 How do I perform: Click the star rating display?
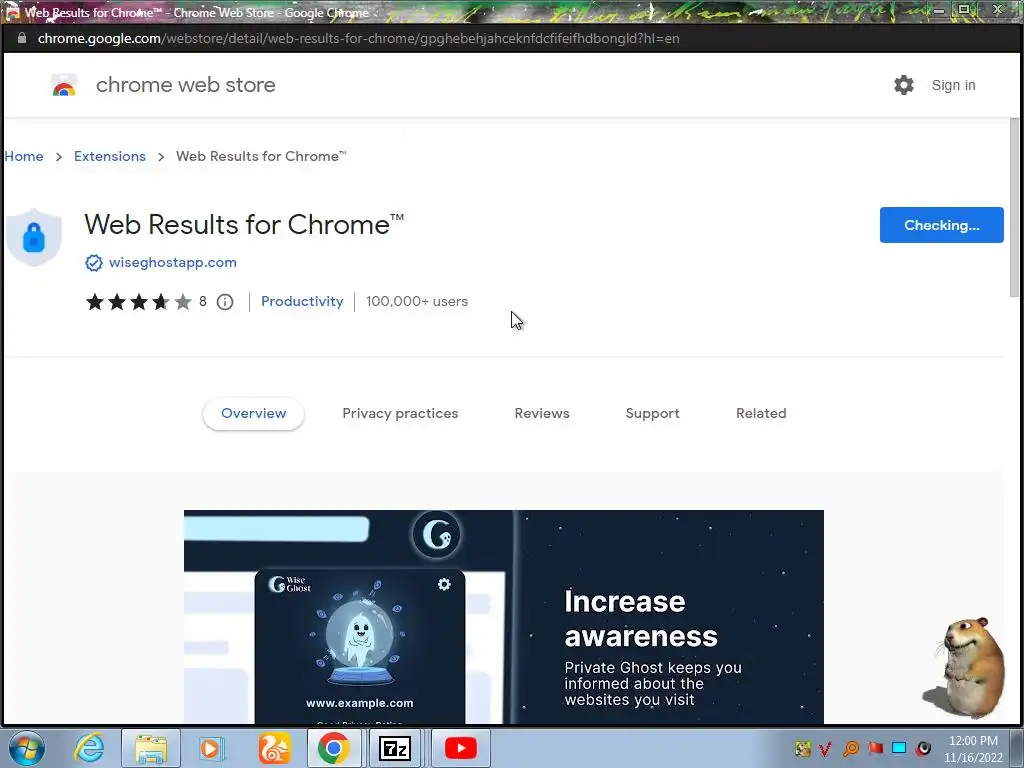point(138,302)
